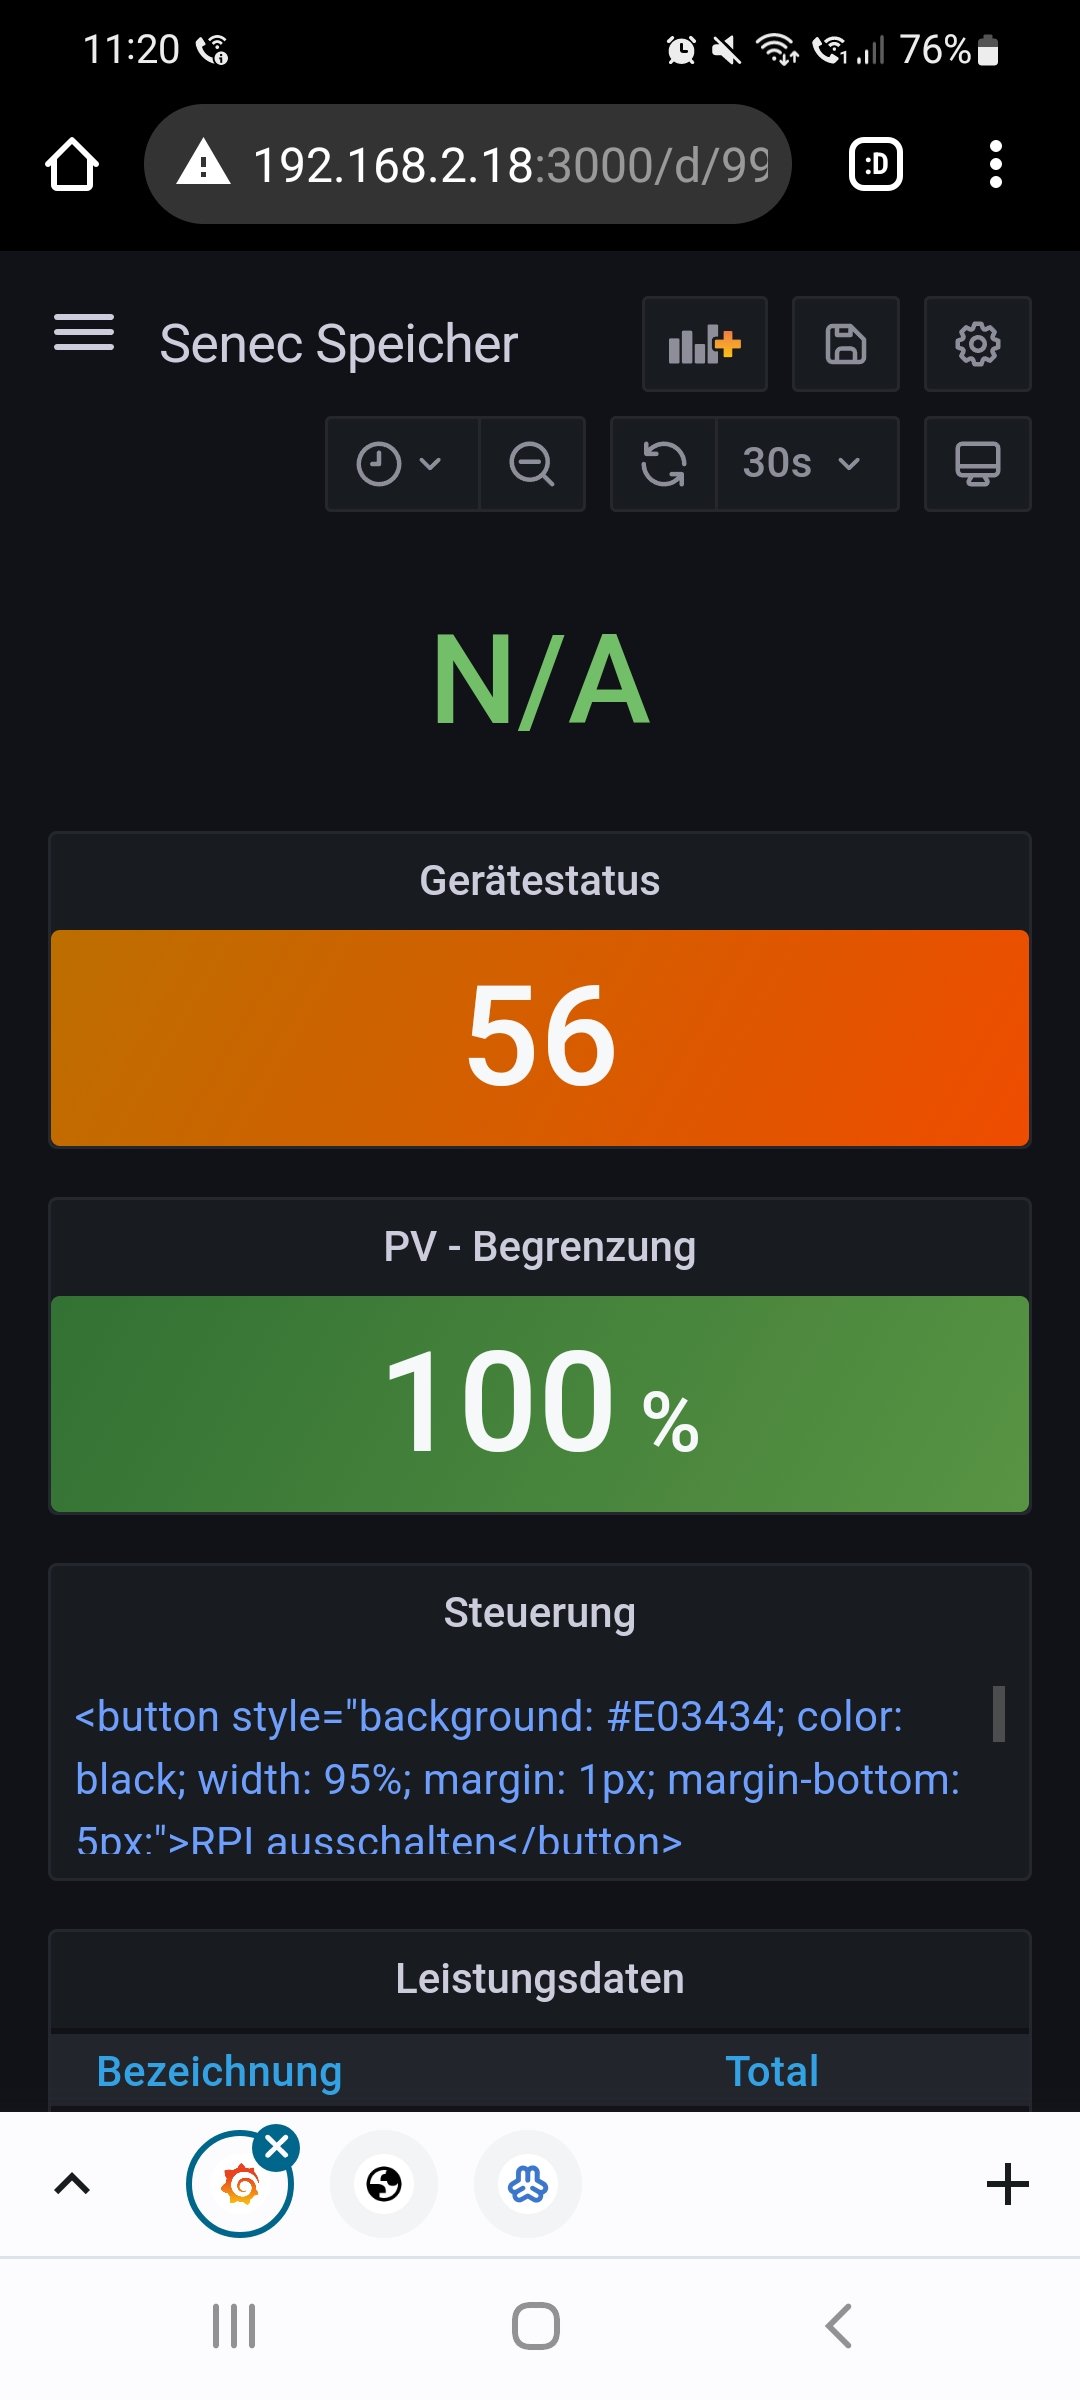Zoom out the time range

532,464
